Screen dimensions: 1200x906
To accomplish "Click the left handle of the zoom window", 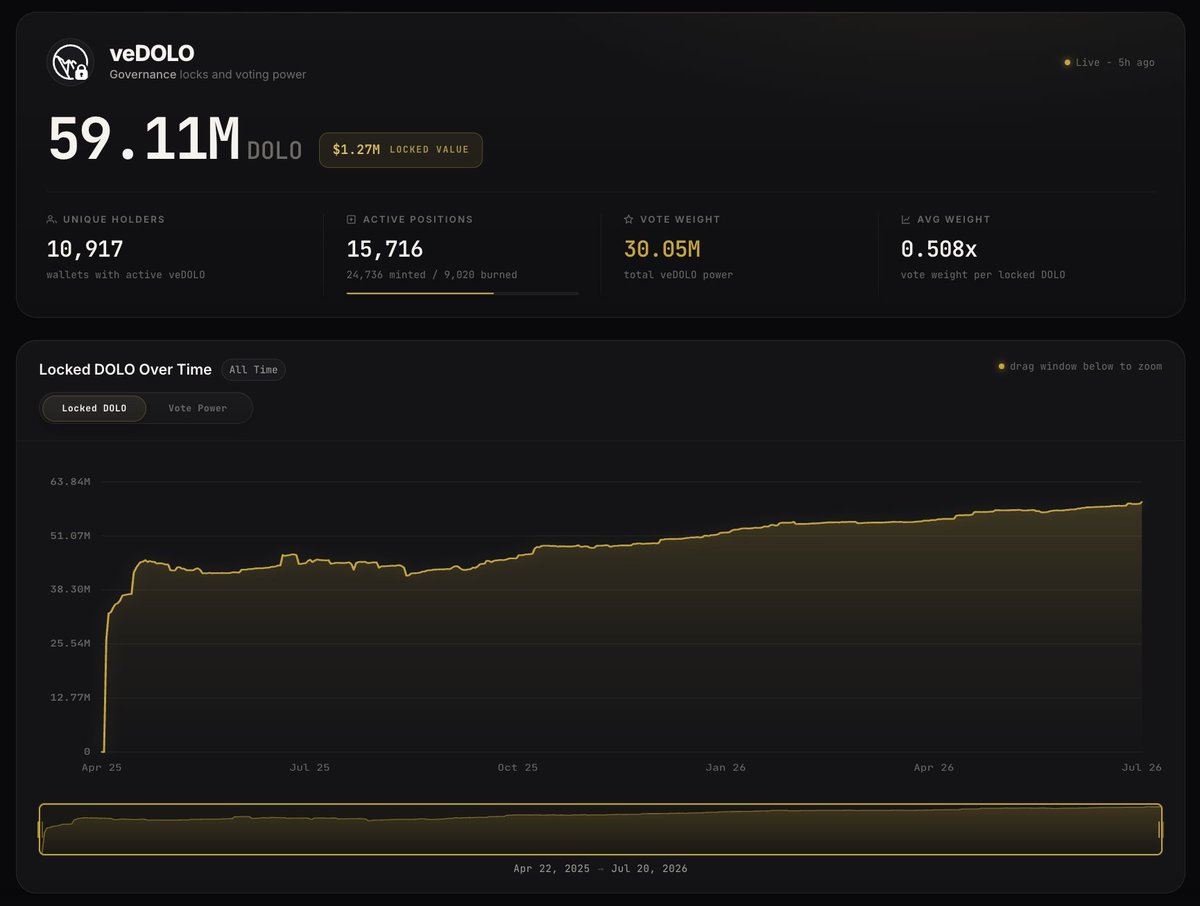I will (x=41, y=830).
